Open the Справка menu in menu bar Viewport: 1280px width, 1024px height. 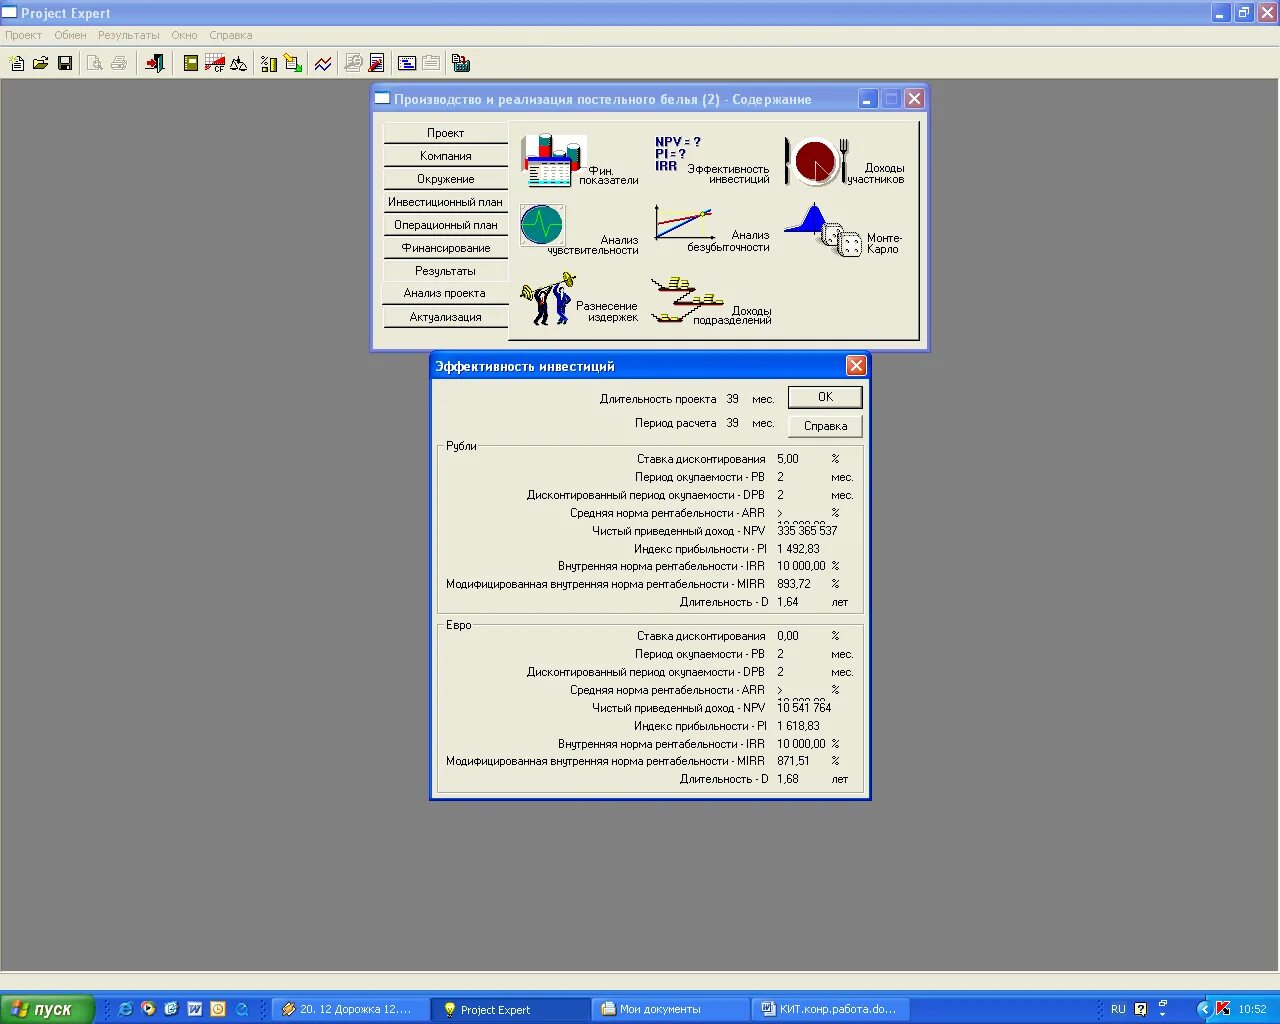[x=231, y=35]
